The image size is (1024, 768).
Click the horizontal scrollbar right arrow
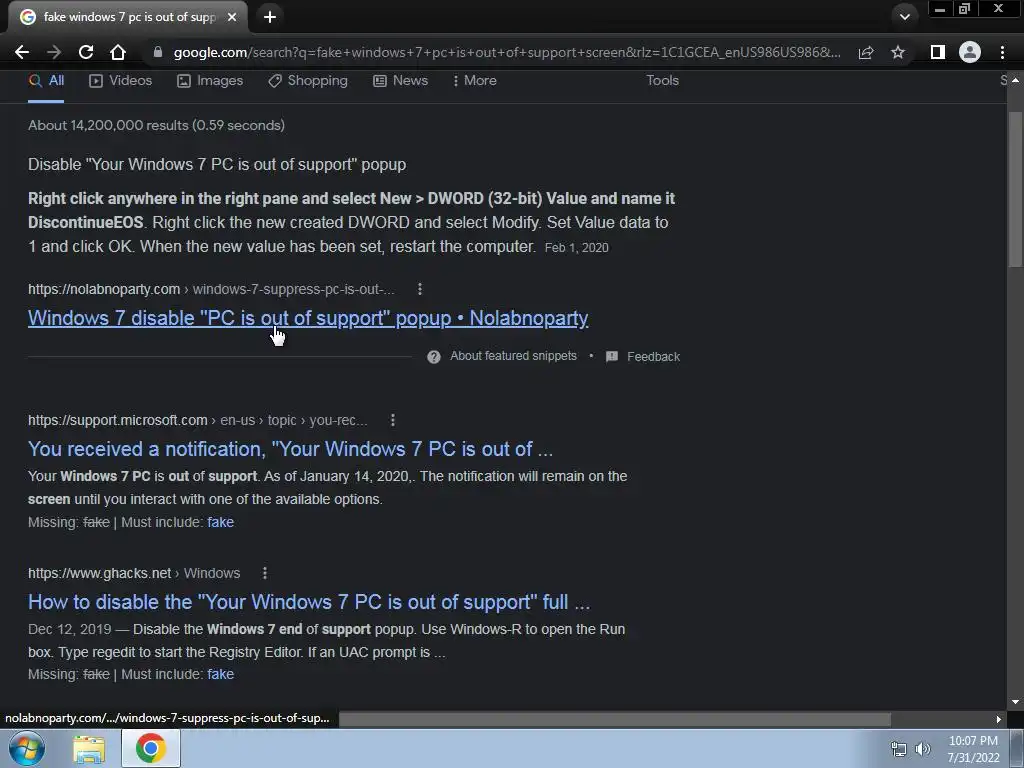click(998, 719)
